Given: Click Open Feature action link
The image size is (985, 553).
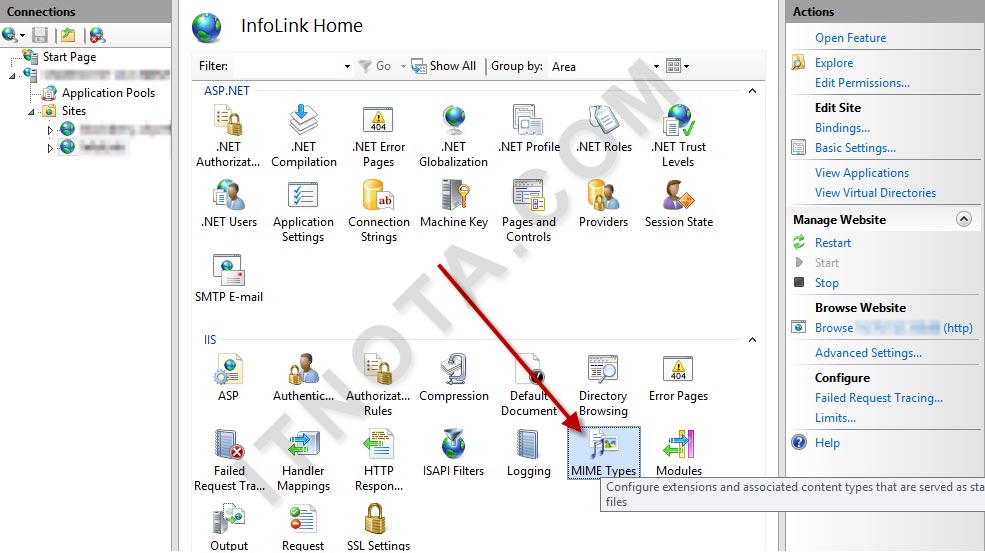Looking at the screenshot, I should 851,38.
